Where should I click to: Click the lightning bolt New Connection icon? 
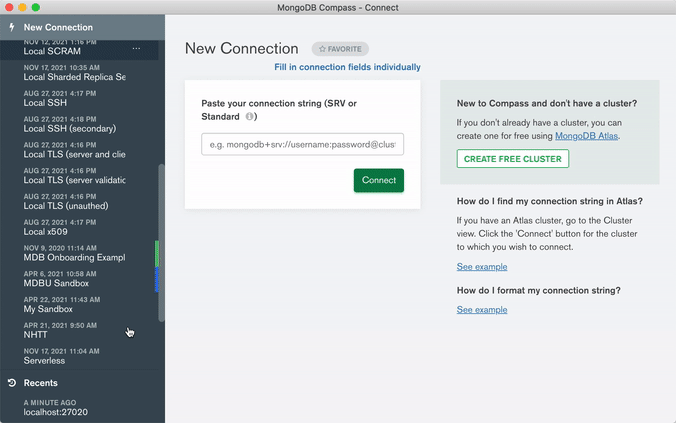(x=12, y=27)
